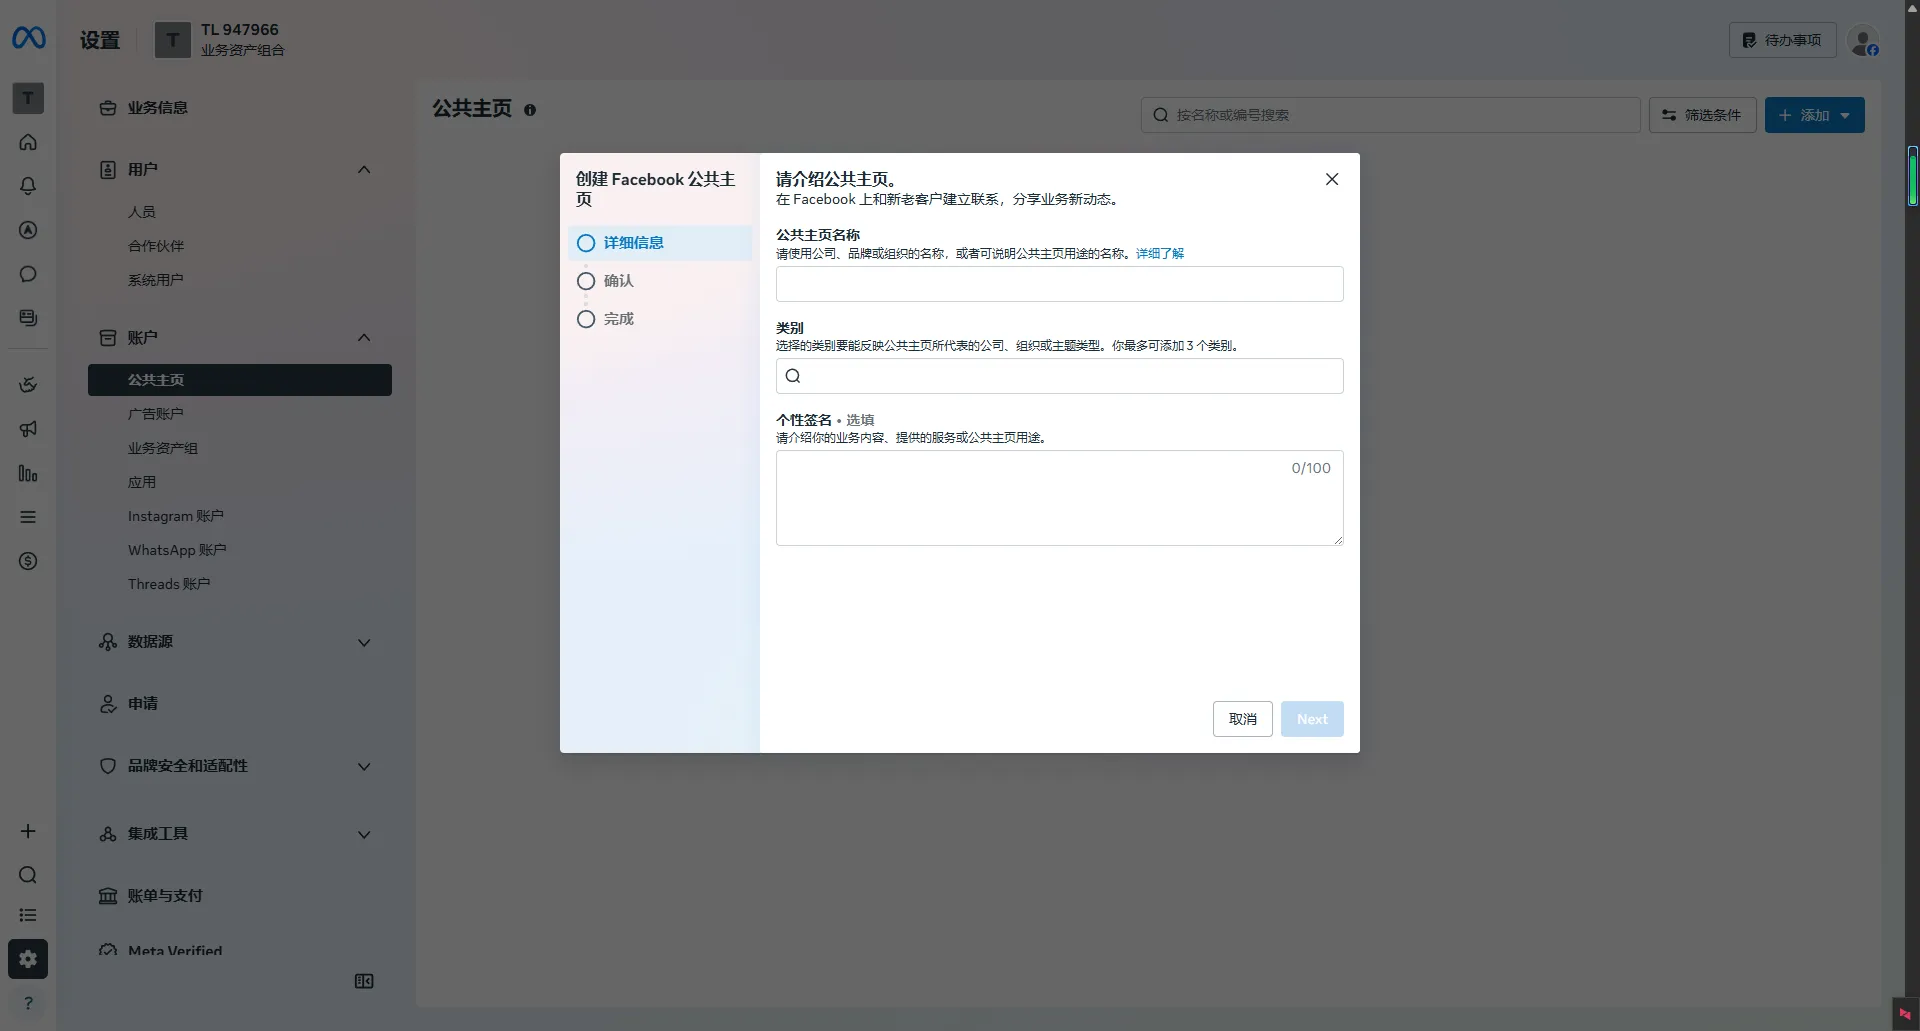Open the bar chart insights icon

click(x=28, y=473)
